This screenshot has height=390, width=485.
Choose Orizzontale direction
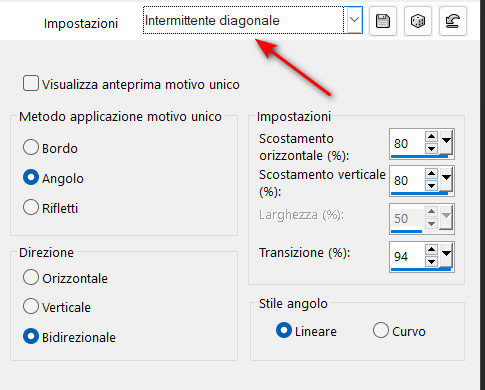pos(31,277)
